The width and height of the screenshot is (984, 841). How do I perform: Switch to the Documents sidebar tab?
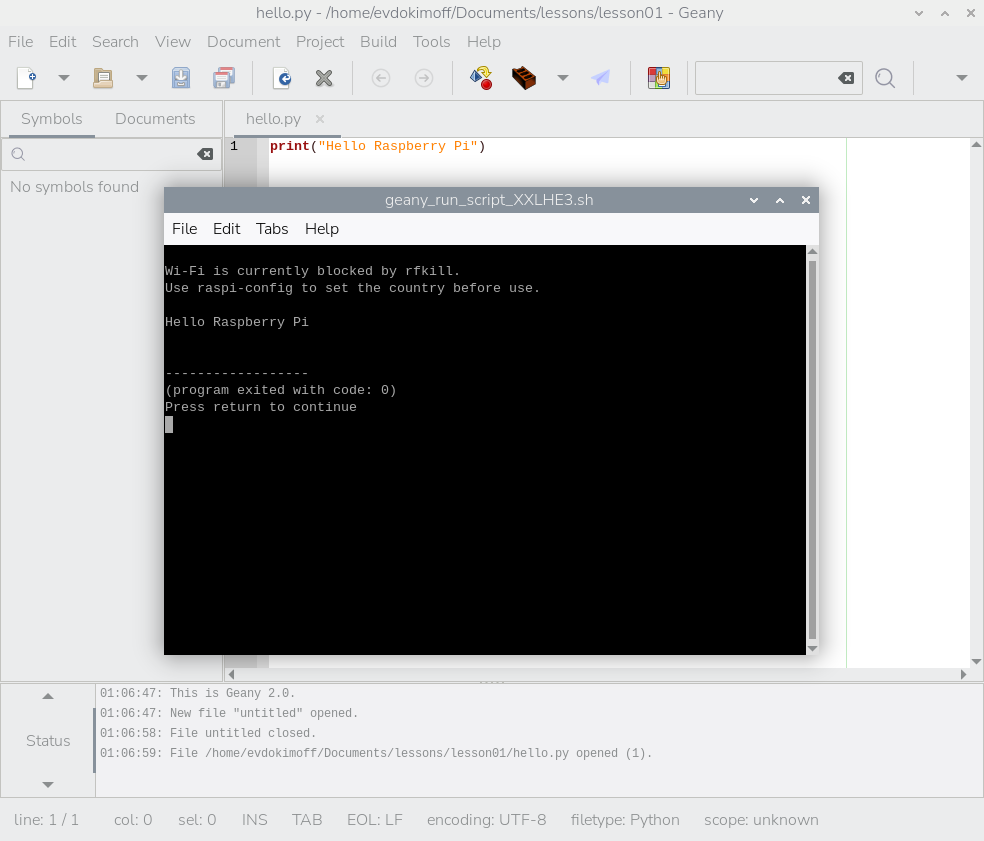coord(155,119)
